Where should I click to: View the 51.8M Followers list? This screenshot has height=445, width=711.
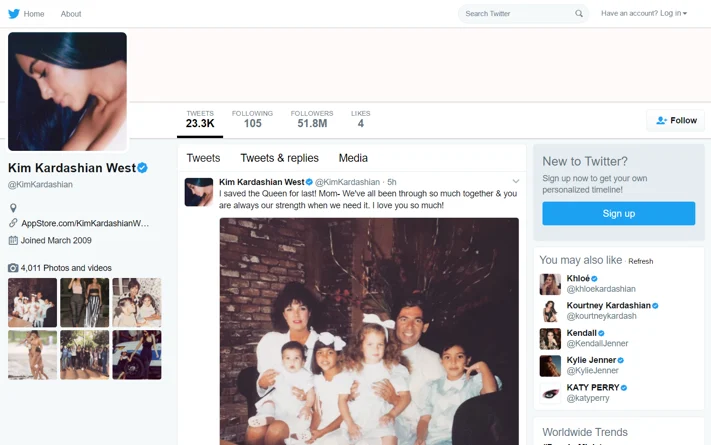click(x=312, y=119)
